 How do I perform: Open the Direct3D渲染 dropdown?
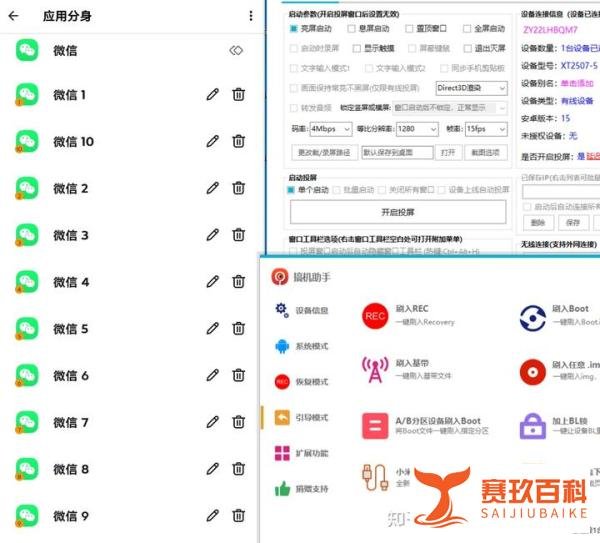tap(471, 88)
